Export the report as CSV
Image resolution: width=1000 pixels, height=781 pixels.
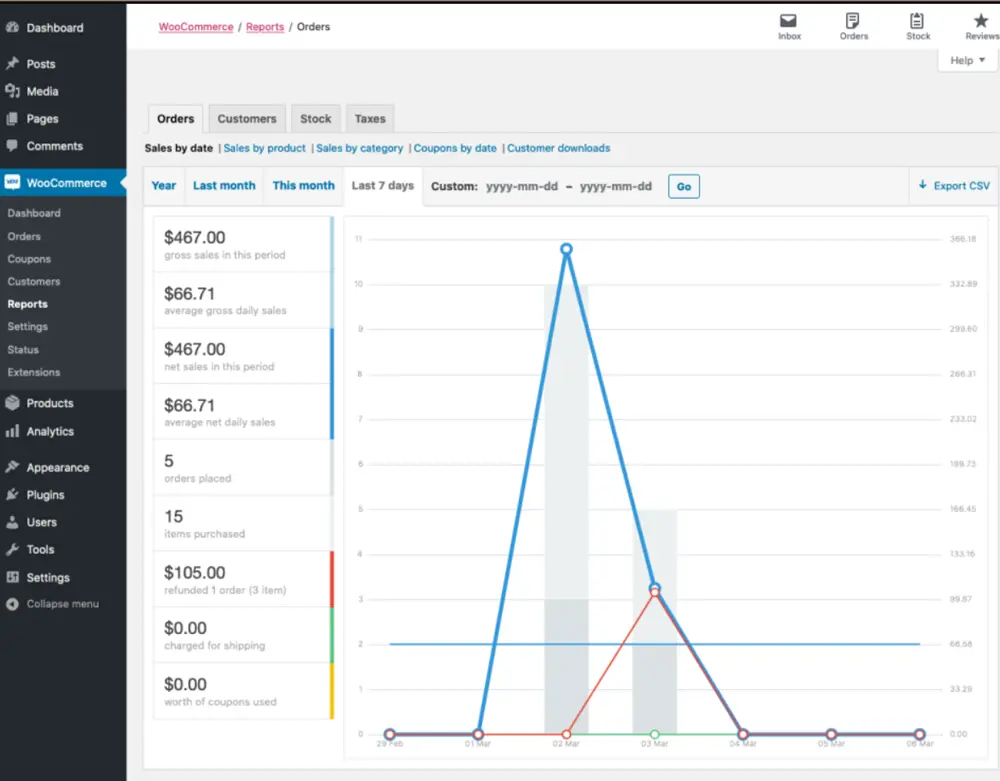pos(953,185)
